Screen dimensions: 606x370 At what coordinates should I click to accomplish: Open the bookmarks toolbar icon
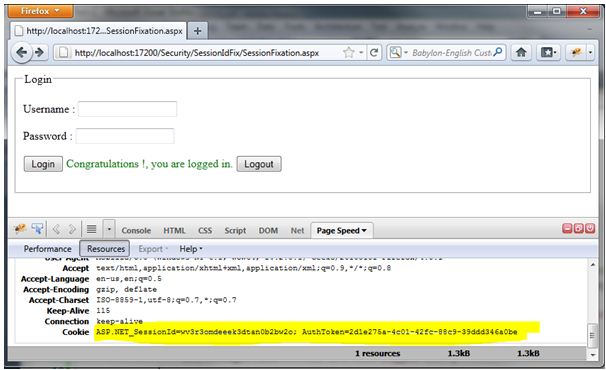(548, 52)
